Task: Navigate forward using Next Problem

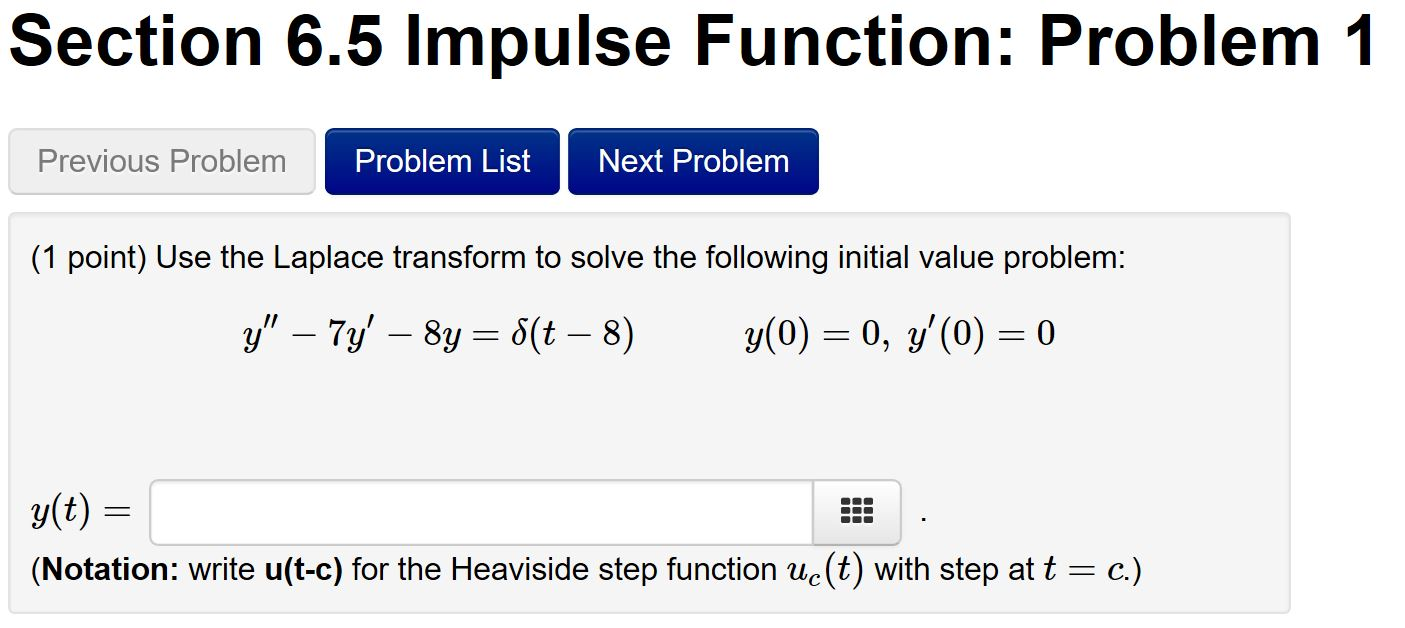Action: coord(693,161)
